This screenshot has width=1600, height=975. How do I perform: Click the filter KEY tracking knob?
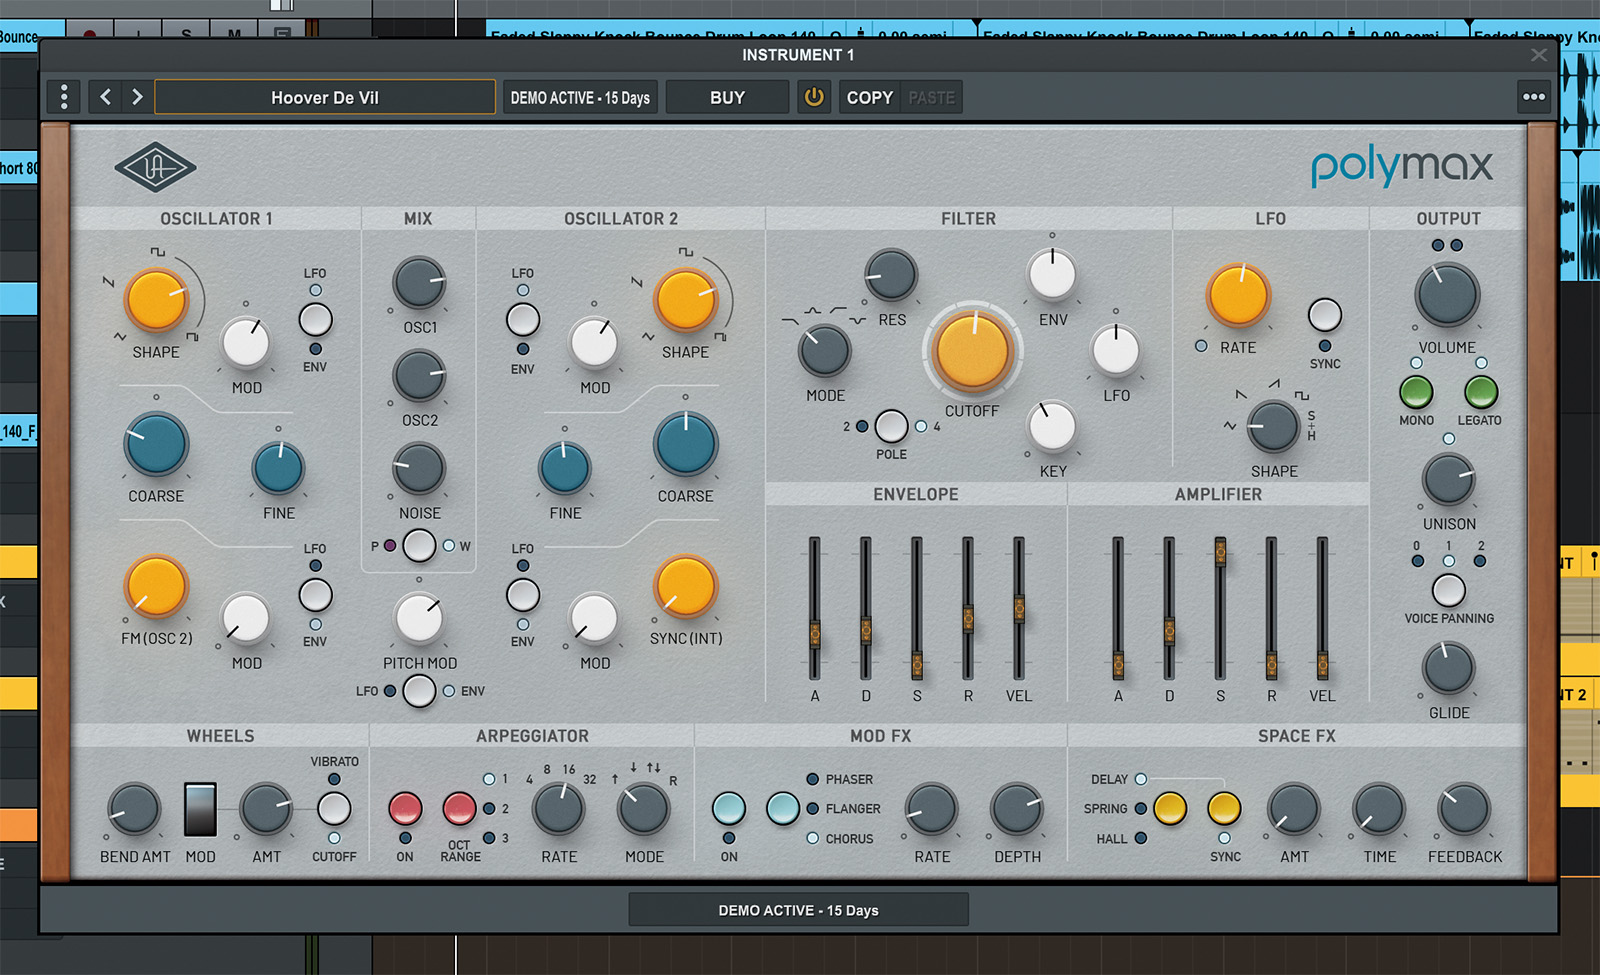[x=1052, y=427]
